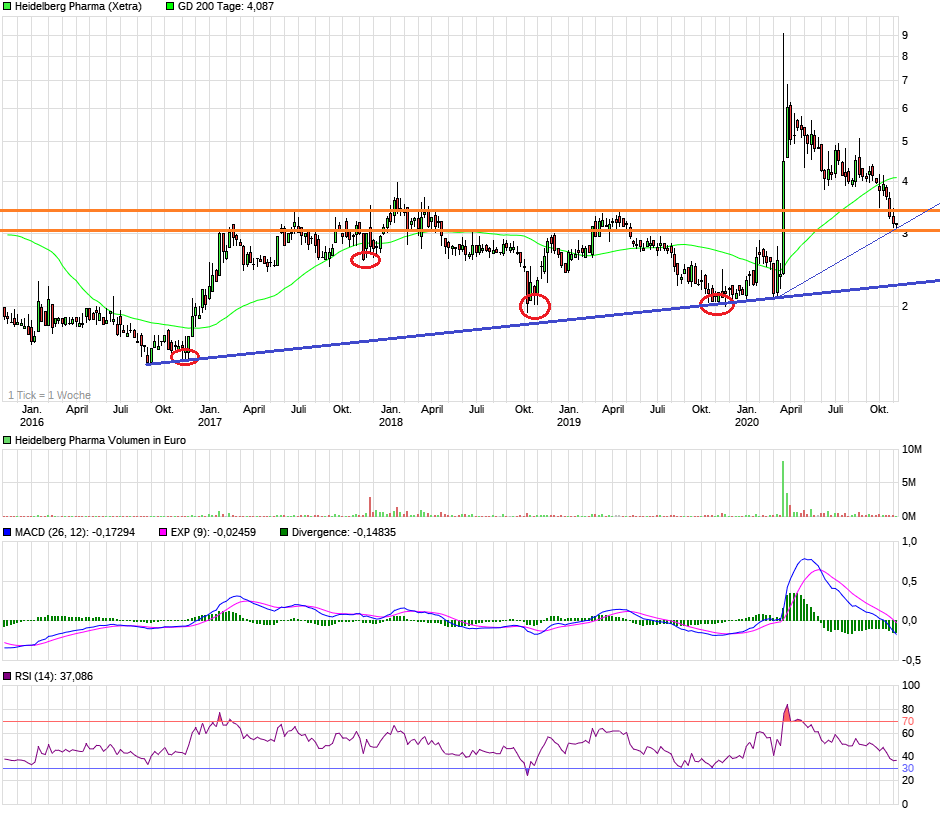
Task: Click the Volumen in Euro legend square
Action: pyautogui.click(x=7, y=441)
